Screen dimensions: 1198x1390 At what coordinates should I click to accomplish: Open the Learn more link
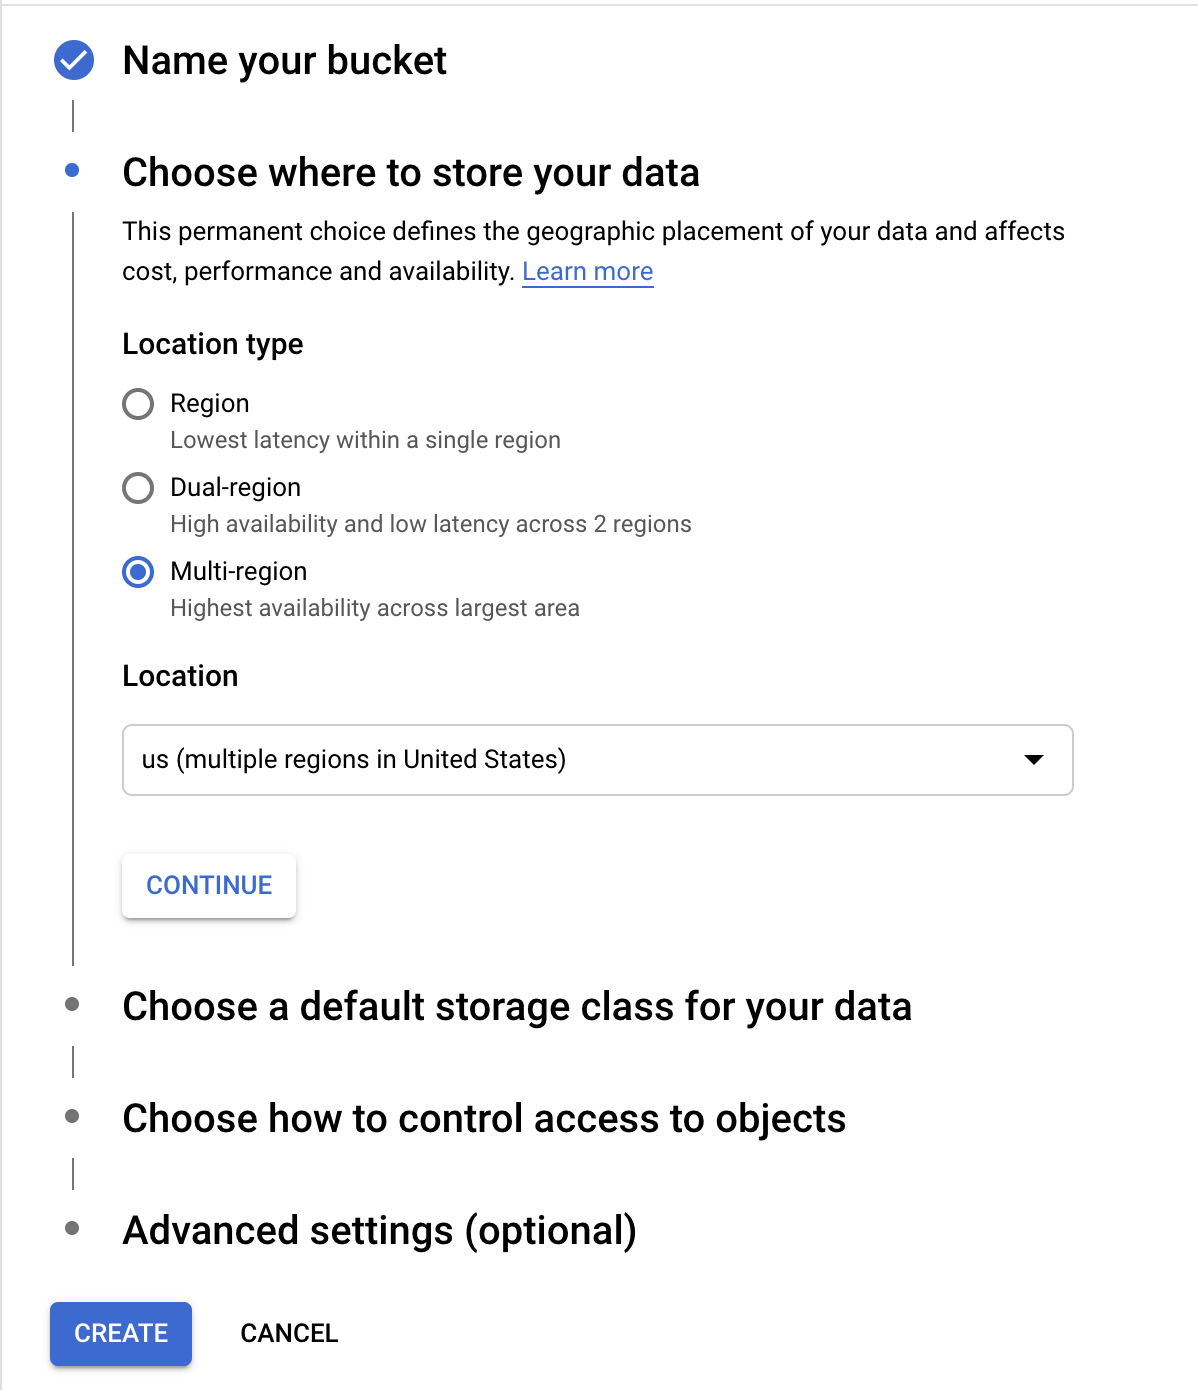click(x=587, y=272)
